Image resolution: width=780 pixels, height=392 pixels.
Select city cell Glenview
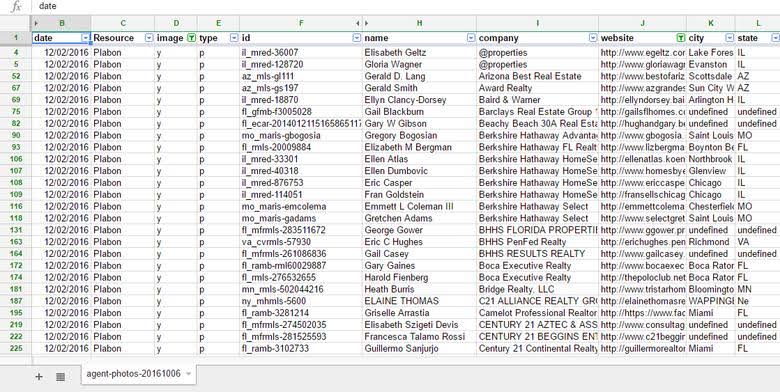pos(711,171)
